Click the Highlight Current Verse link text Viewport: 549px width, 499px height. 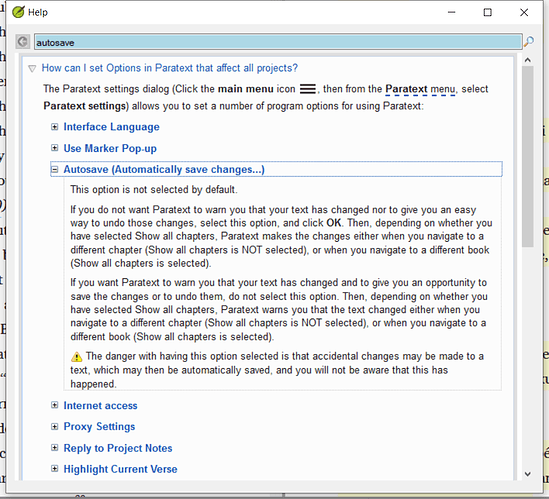(x=120, y=469)
